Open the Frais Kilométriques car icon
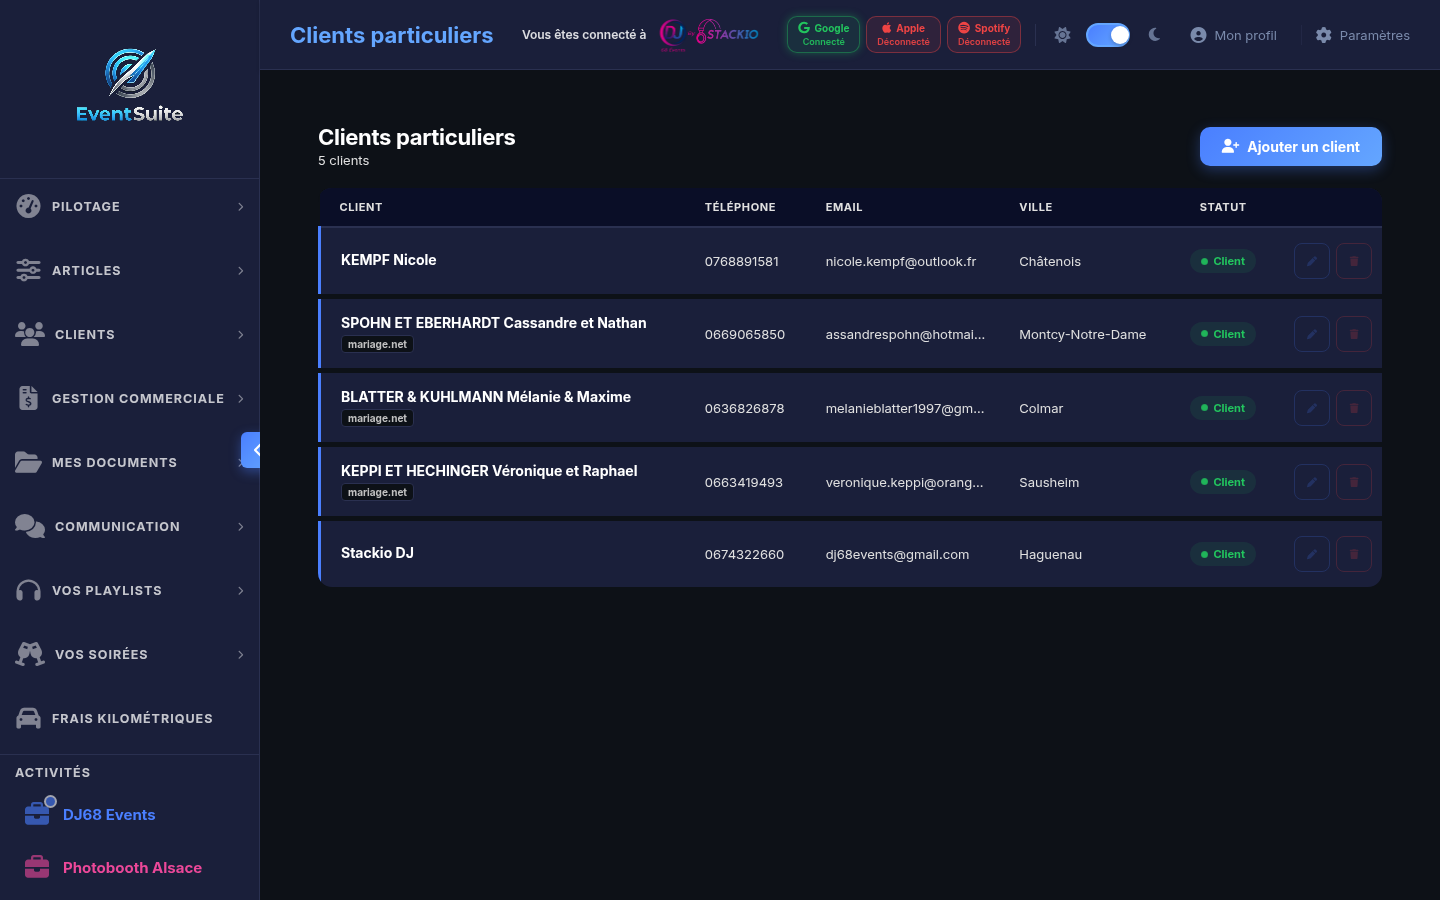 (x=28, y=718)
